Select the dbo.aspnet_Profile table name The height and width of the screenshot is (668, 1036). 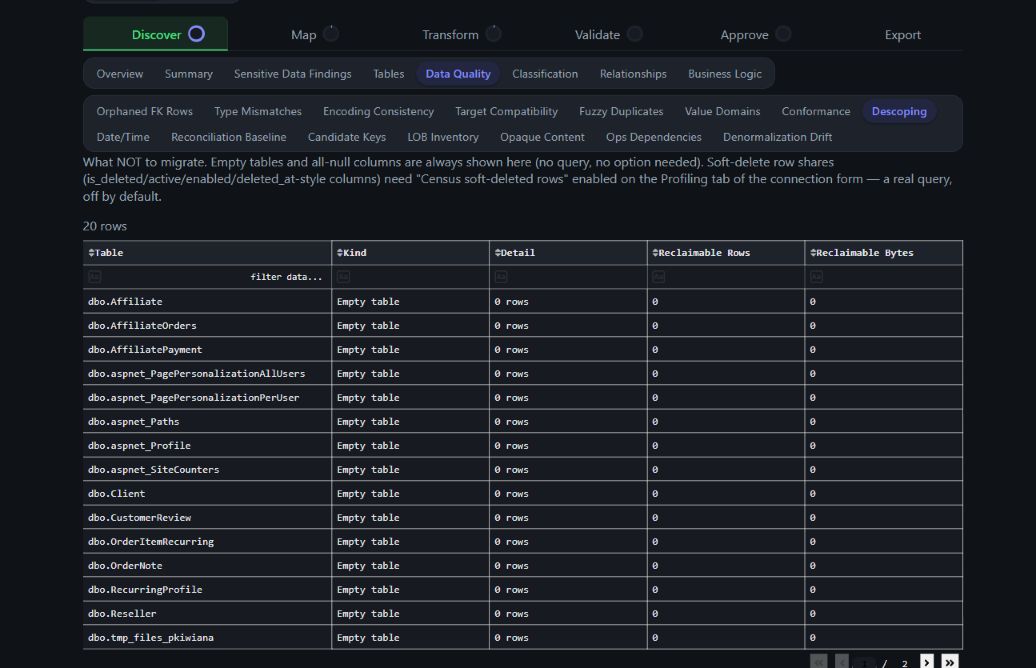pyautogui.click(x=139, y=446)
